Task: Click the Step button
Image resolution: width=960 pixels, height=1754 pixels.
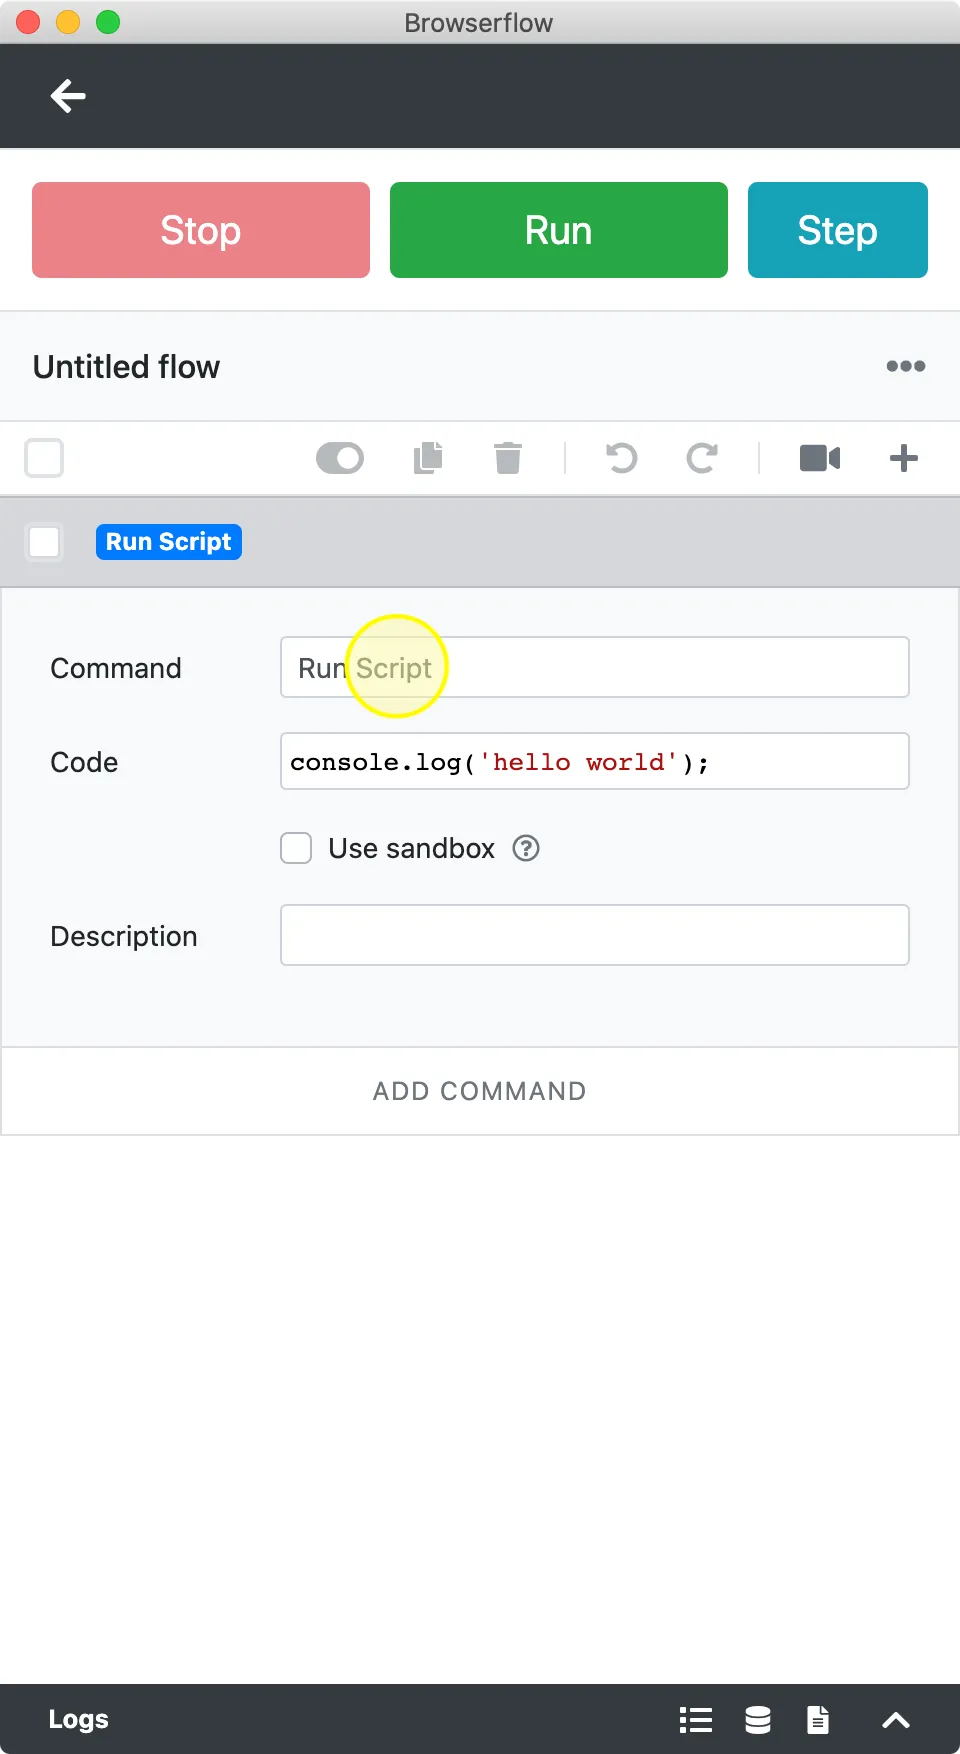Action: tap(838, 230)
